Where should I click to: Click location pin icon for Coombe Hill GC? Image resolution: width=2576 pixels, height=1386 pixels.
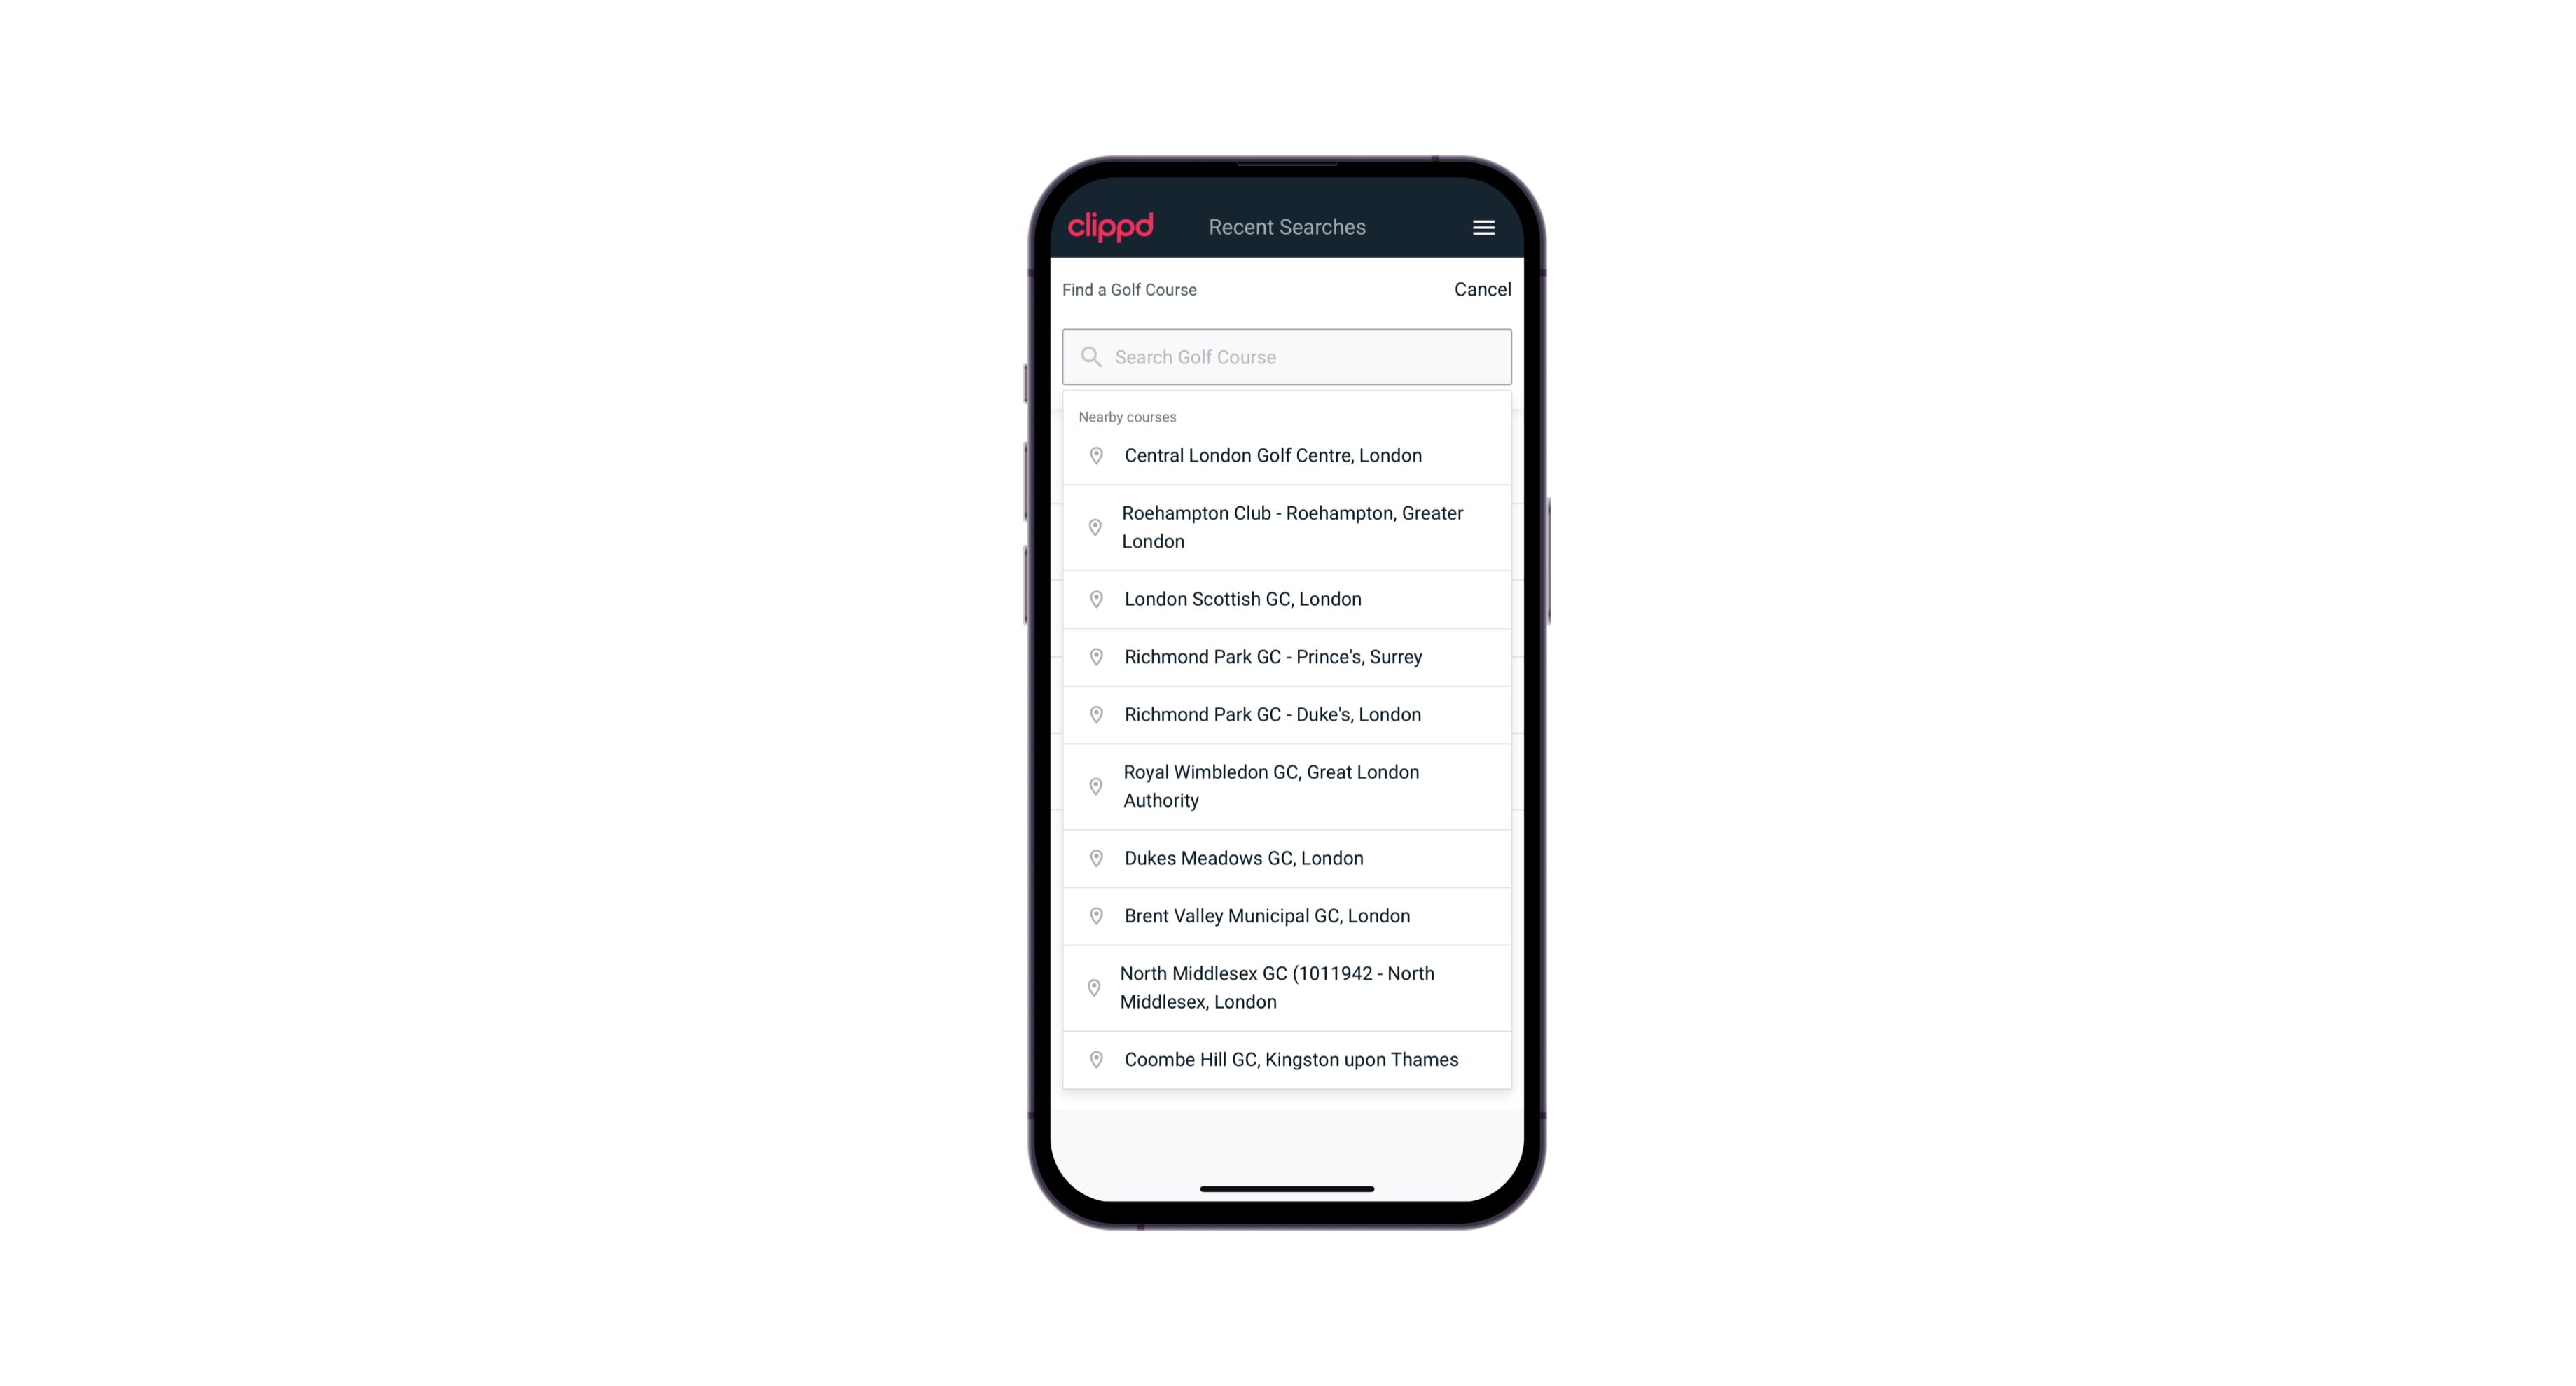[1093, 1058]
